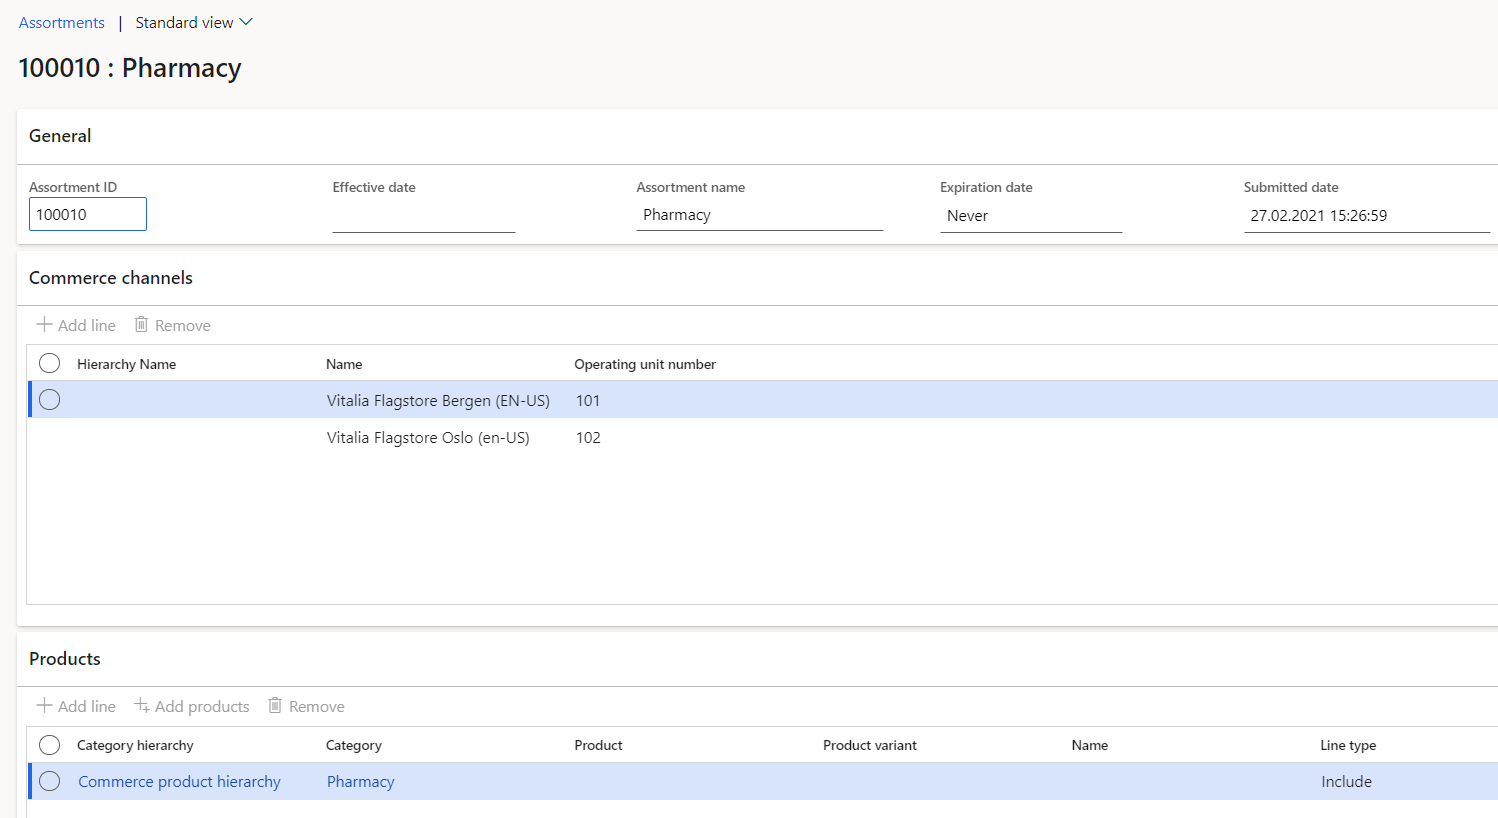Go back to Assortments breadcrumb link
1498x818 pixels.
tap(62, 23)
